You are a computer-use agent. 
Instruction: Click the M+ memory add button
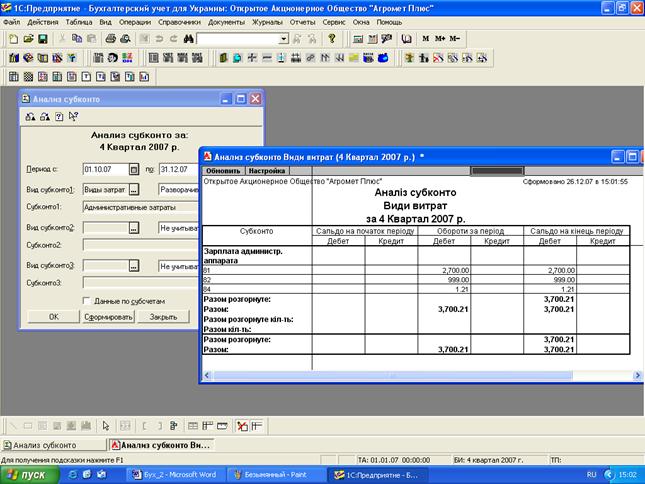coord(440,39)
